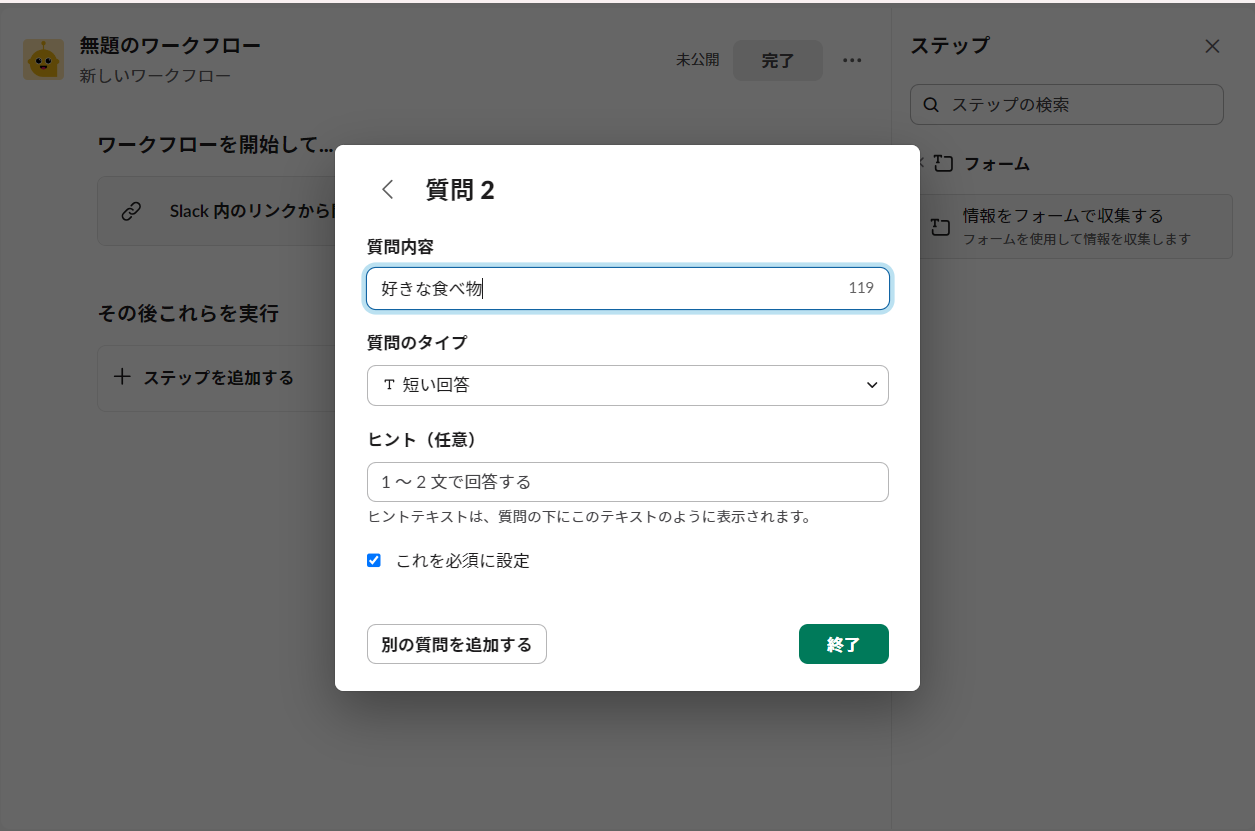Click the 新しいワークフロー subtitle
1255x831 pixels.
(155, 75)
